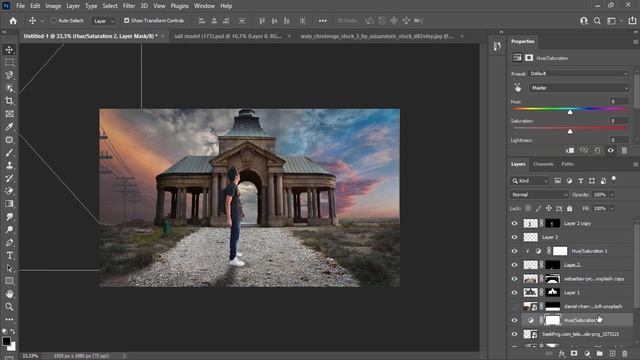The height and width of the screenshot is (360, 640).
Task: Click the Share icon at top right
Action: [x=632, y=21]
